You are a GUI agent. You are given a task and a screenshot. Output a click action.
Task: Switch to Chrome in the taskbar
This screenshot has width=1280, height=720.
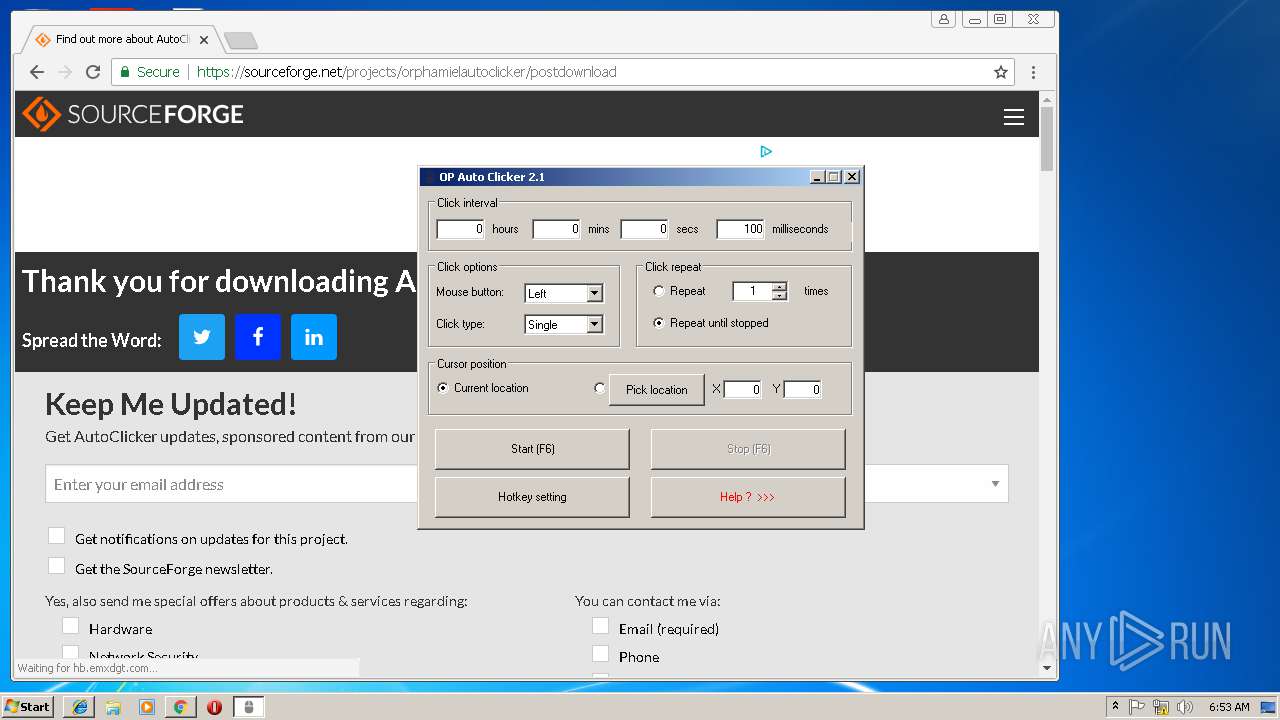180,707
